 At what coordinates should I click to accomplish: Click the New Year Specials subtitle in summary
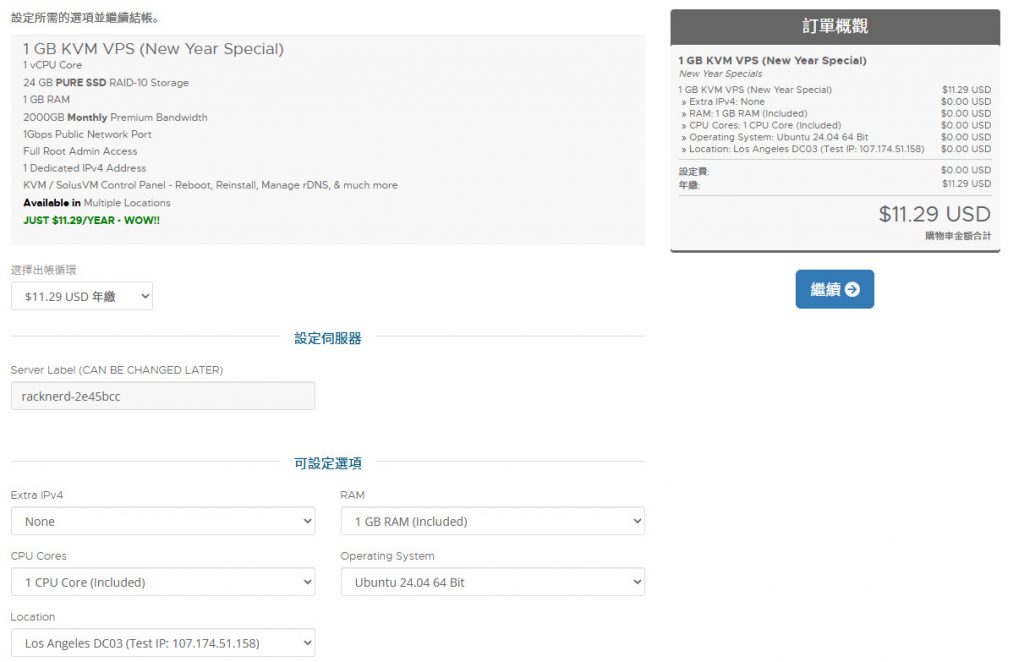720,74
